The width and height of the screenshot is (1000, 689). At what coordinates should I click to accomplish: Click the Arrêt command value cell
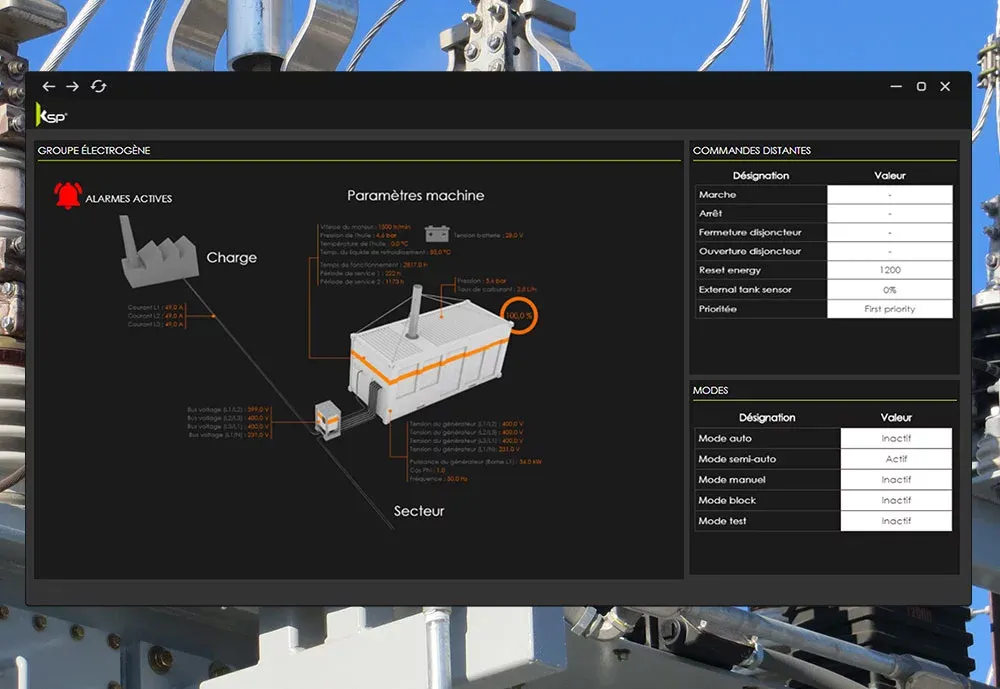point(889,214)
